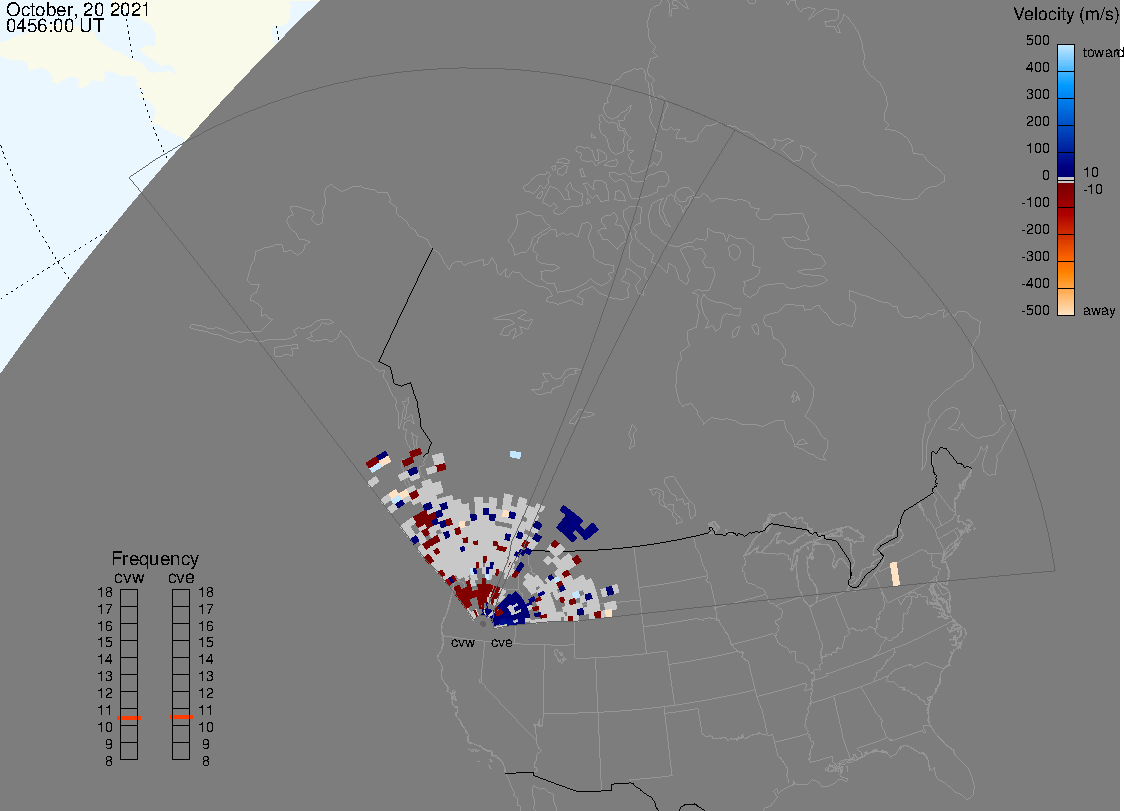Click the isolated light blue cell north of scatter
This screenshot has width=1124, height=811.
coord(515,454)
